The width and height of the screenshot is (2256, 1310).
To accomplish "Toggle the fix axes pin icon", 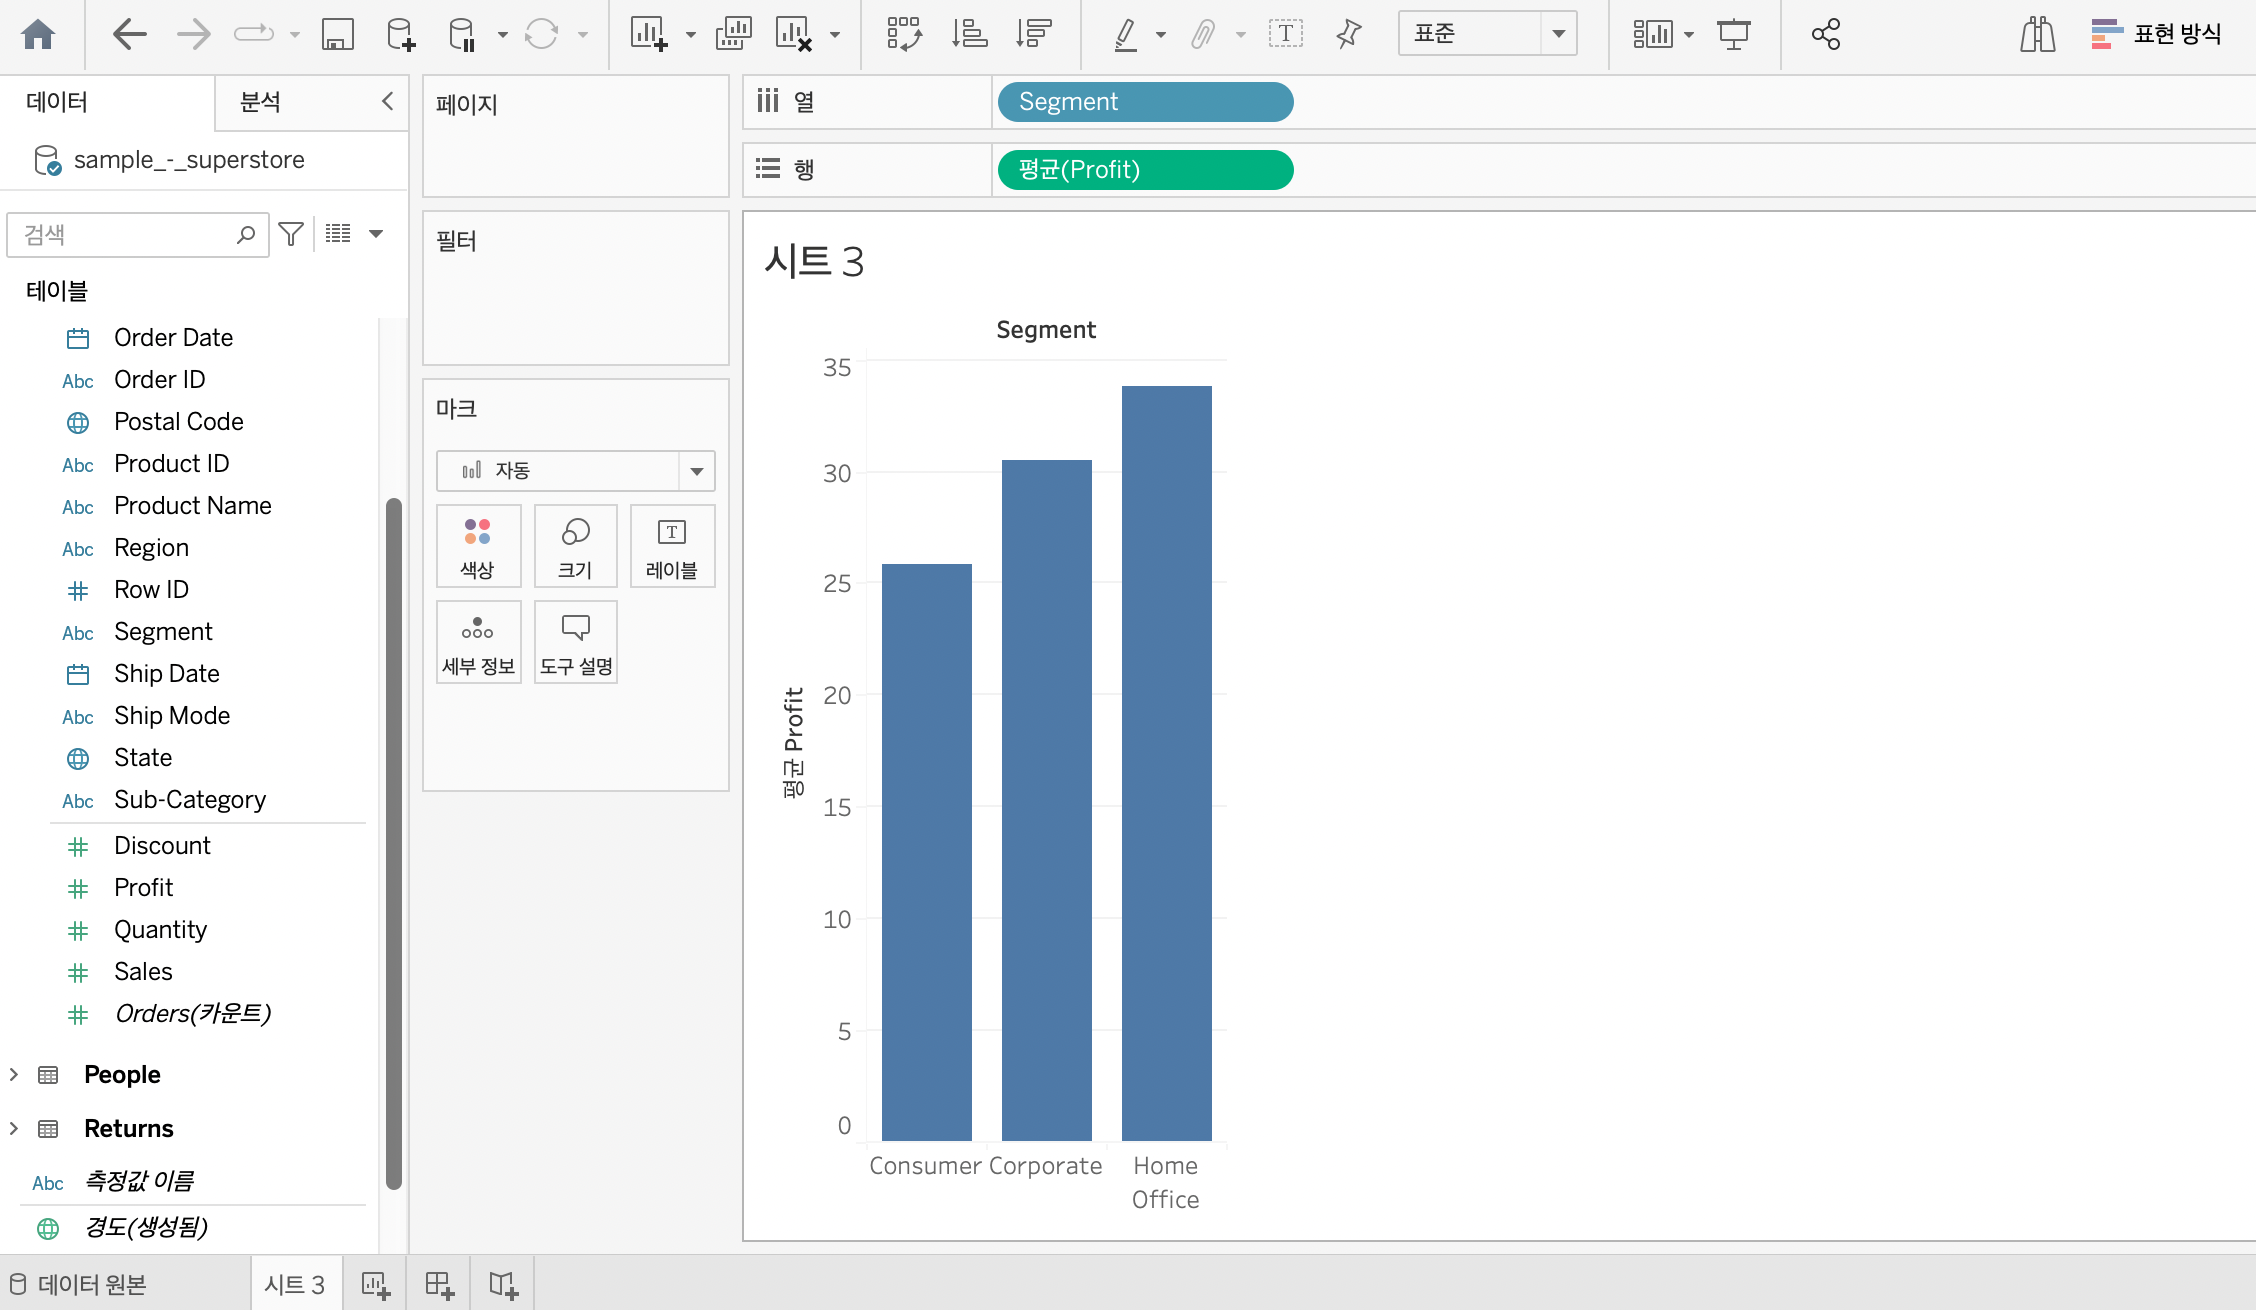I will (x=1348, y=35).
